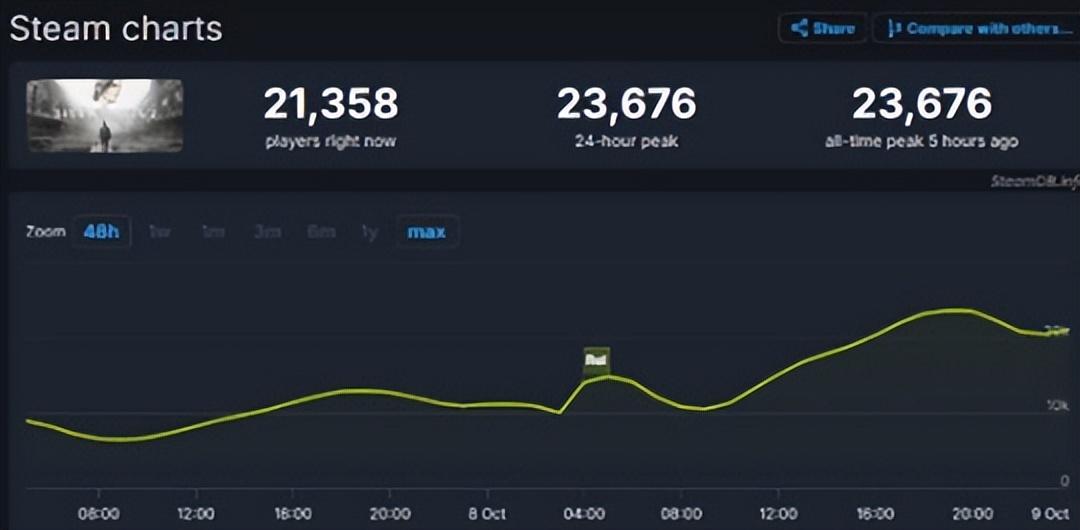
Task: Select the 1m zoom range
Action: point(214,232)
